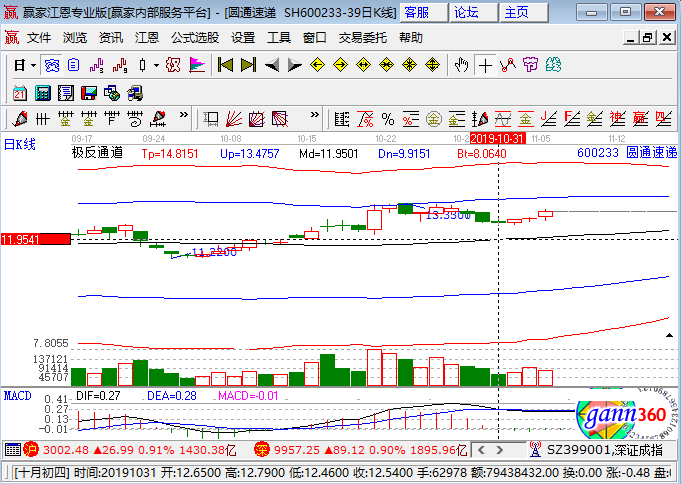681x484 pixels.
Task: Open the 江恩 menu
Action: [147, 38]
